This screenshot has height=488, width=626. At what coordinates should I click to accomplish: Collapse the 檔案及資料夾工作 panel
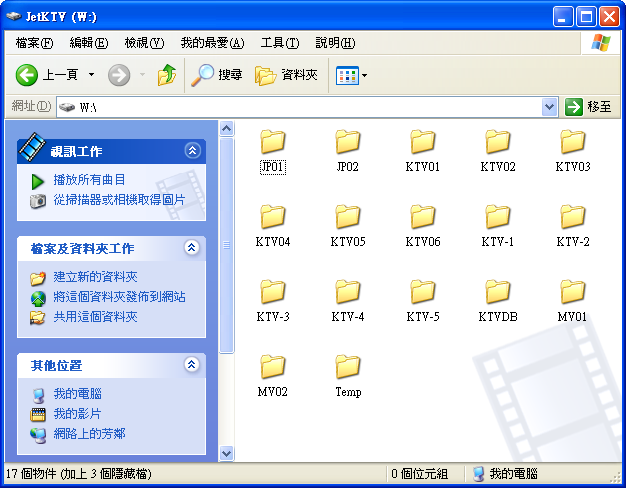click(x=192, y=248)
